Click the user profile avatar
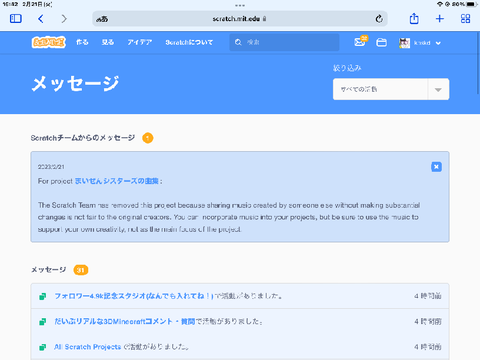The height and width of the screenshot is (360, 480). (x=404, y=43)
